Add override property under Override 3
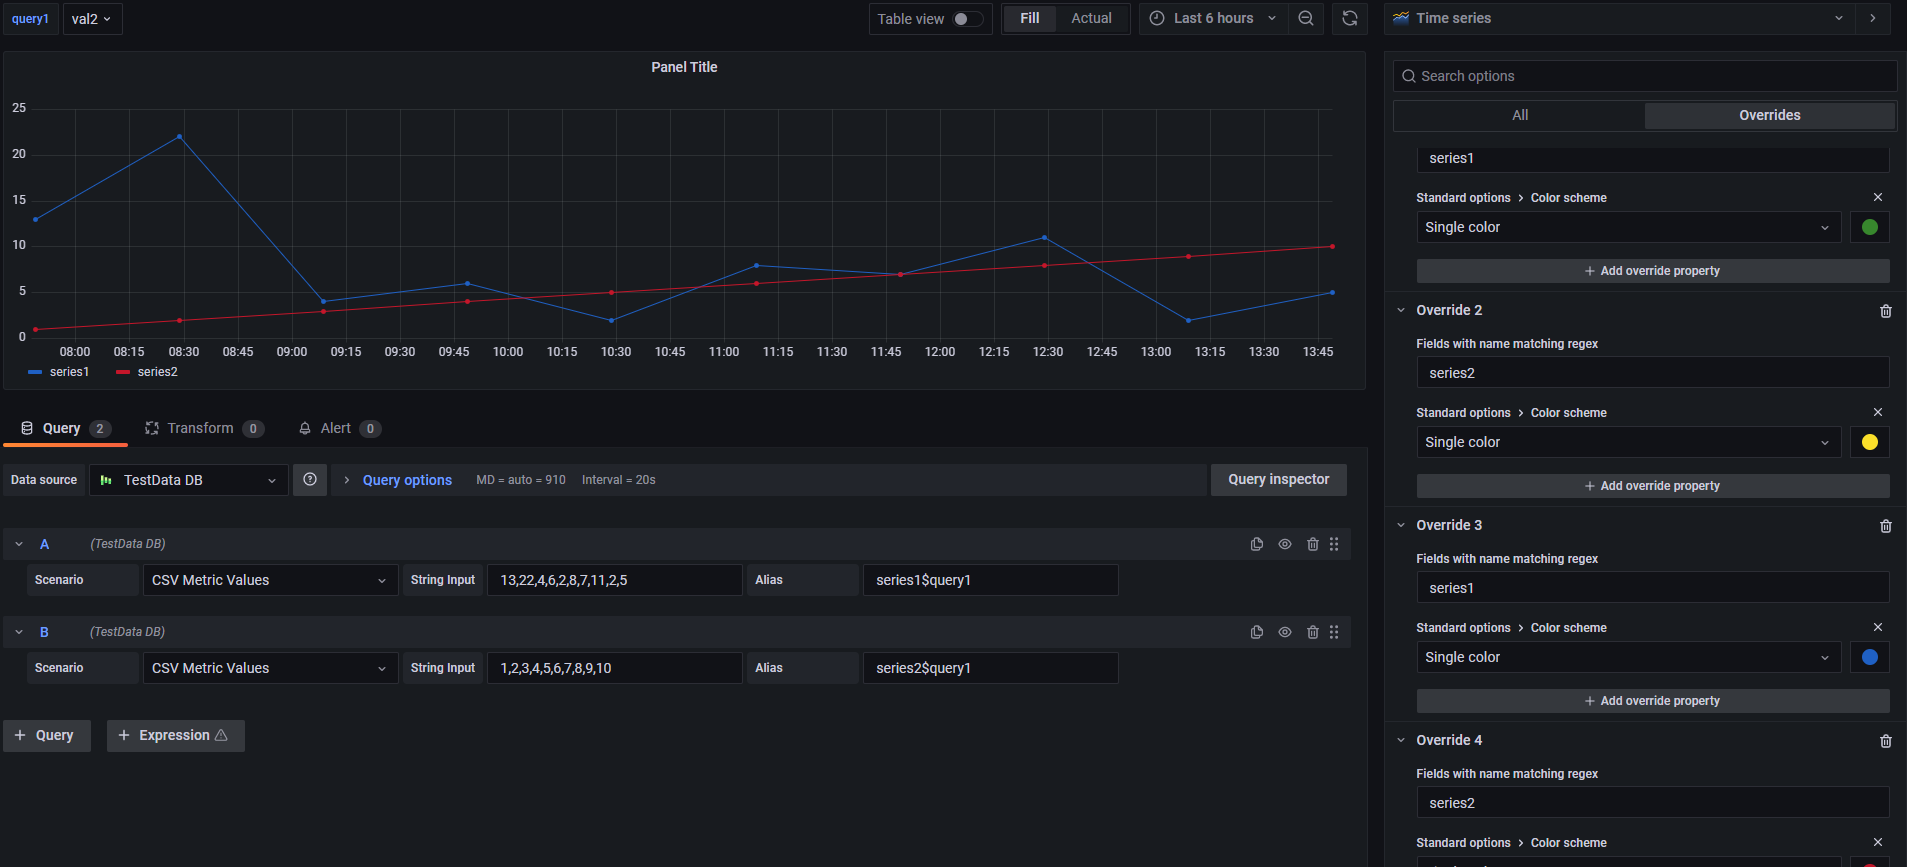1907x867 pixels. 1653,701
